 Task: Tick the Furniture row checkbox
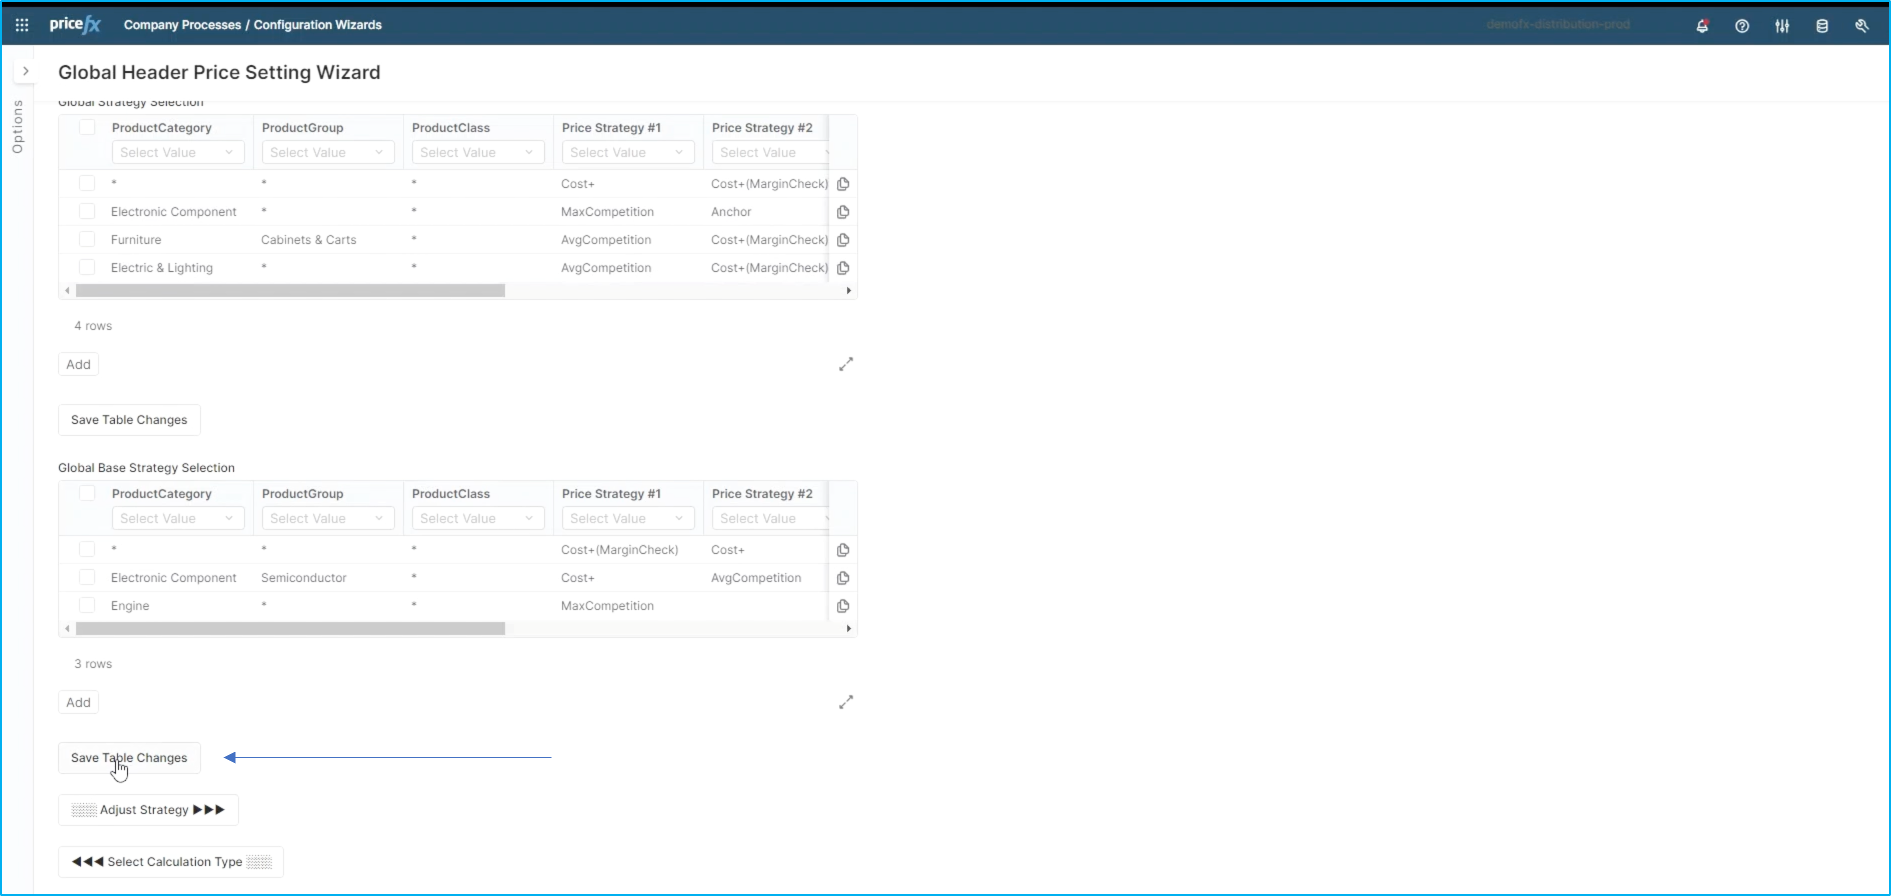coord(87,240)
